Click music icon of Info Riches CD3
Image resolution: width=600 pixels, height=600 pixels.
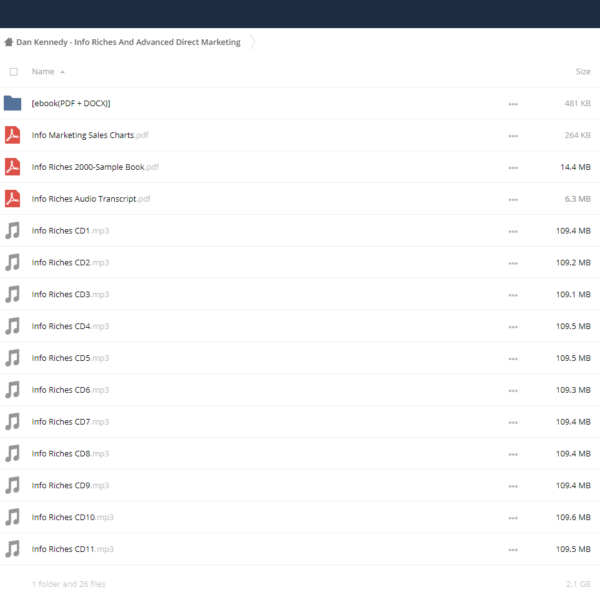coord(13,294)
